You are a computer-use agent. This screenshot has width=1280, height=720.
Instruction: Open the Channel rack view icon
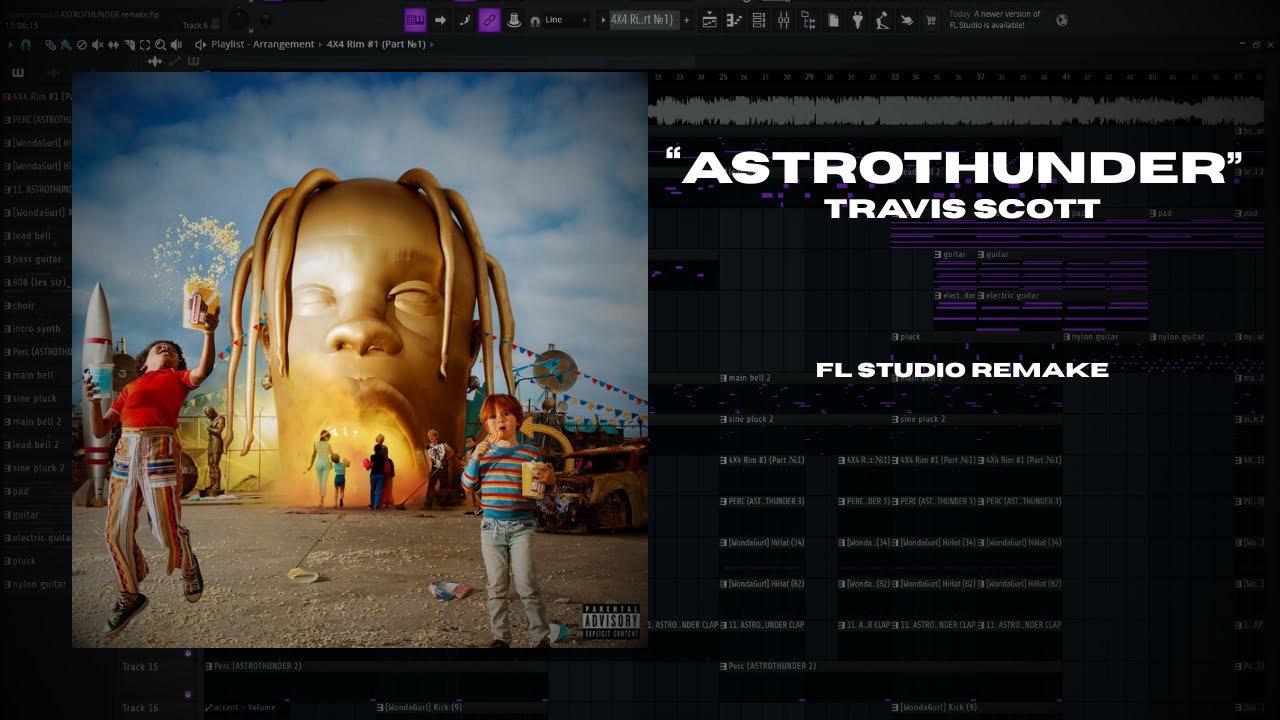tap(759, 20)
